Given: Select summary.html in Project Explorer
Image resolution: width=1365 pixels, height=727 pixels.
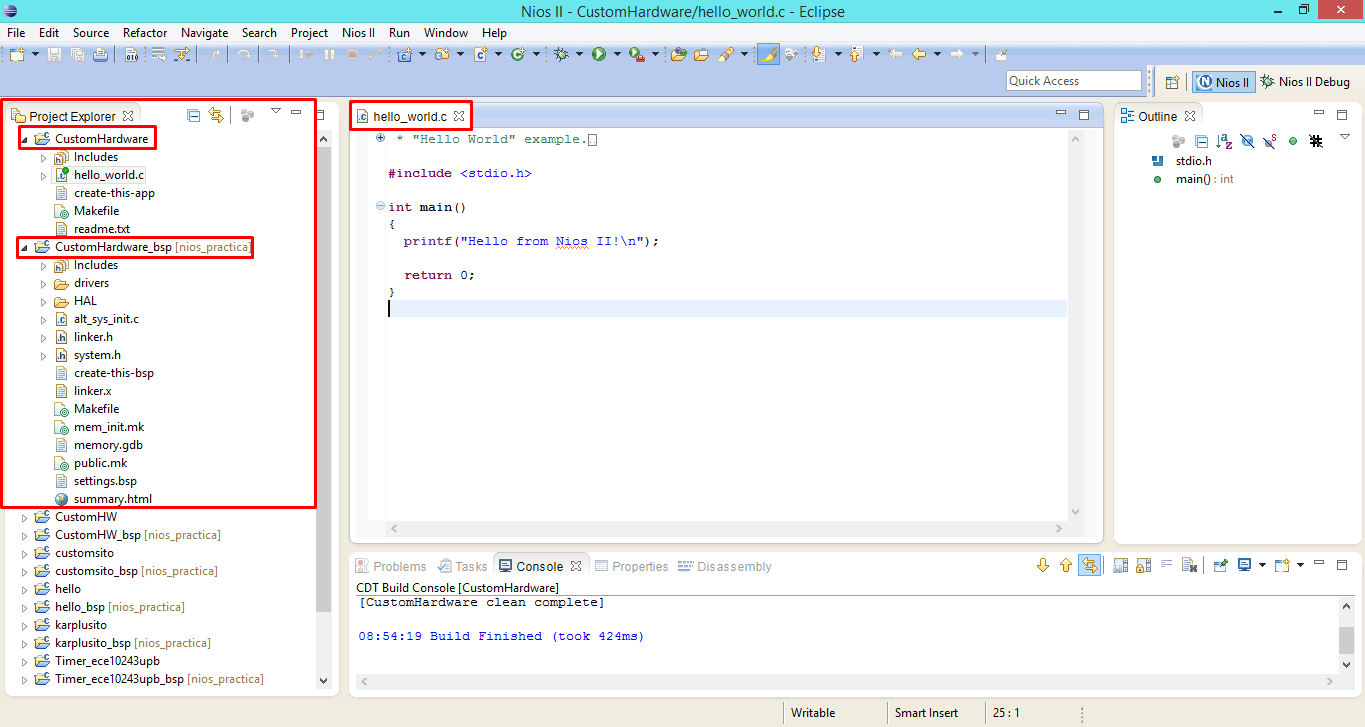Looking at the screenshot, I should 113,499.
